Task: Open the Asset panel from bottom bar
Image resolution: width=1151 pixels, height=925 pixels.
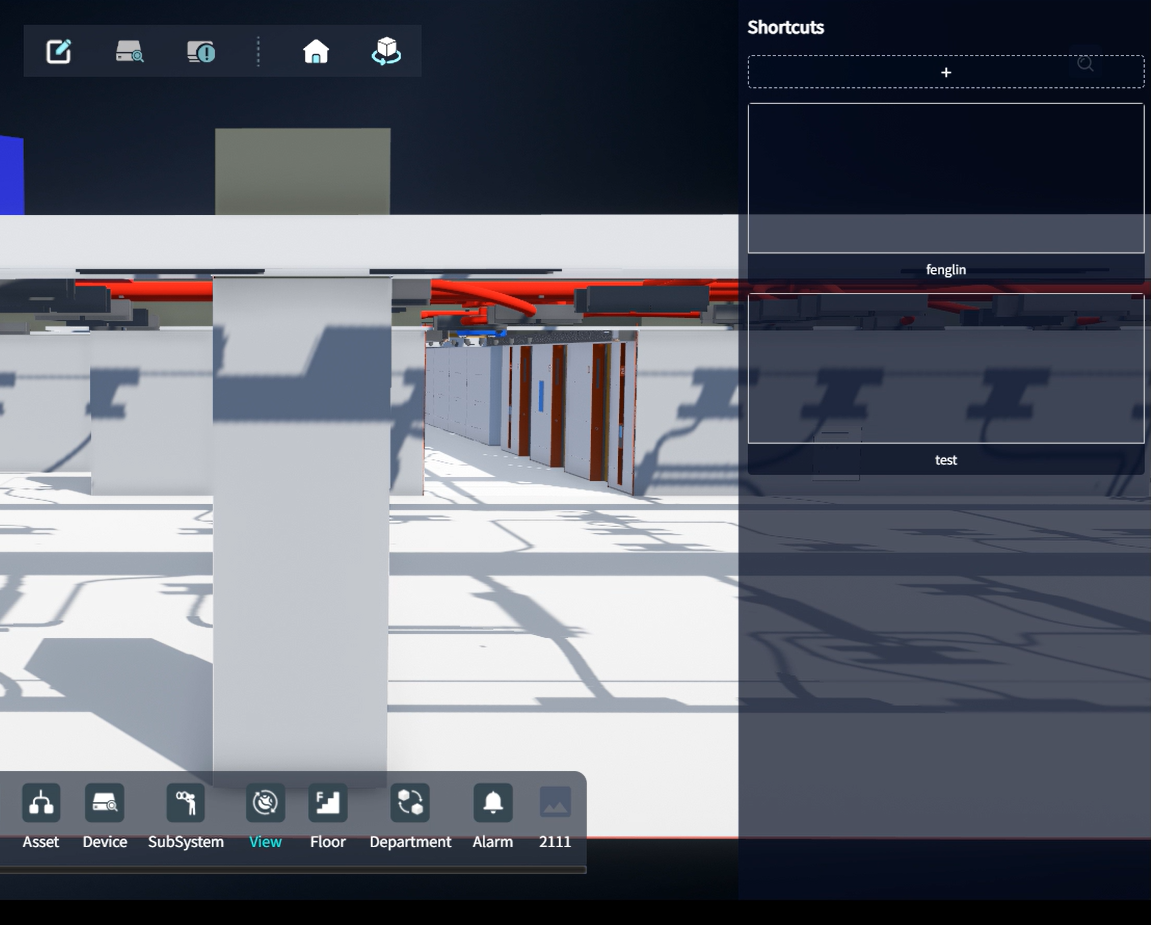Action: (x=41, y=803)
